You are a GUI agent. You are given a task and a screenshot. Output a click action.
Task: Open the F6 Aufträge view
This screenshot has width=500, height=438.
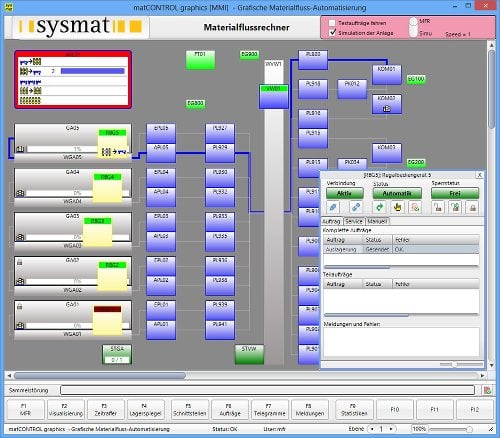(230, 410)
